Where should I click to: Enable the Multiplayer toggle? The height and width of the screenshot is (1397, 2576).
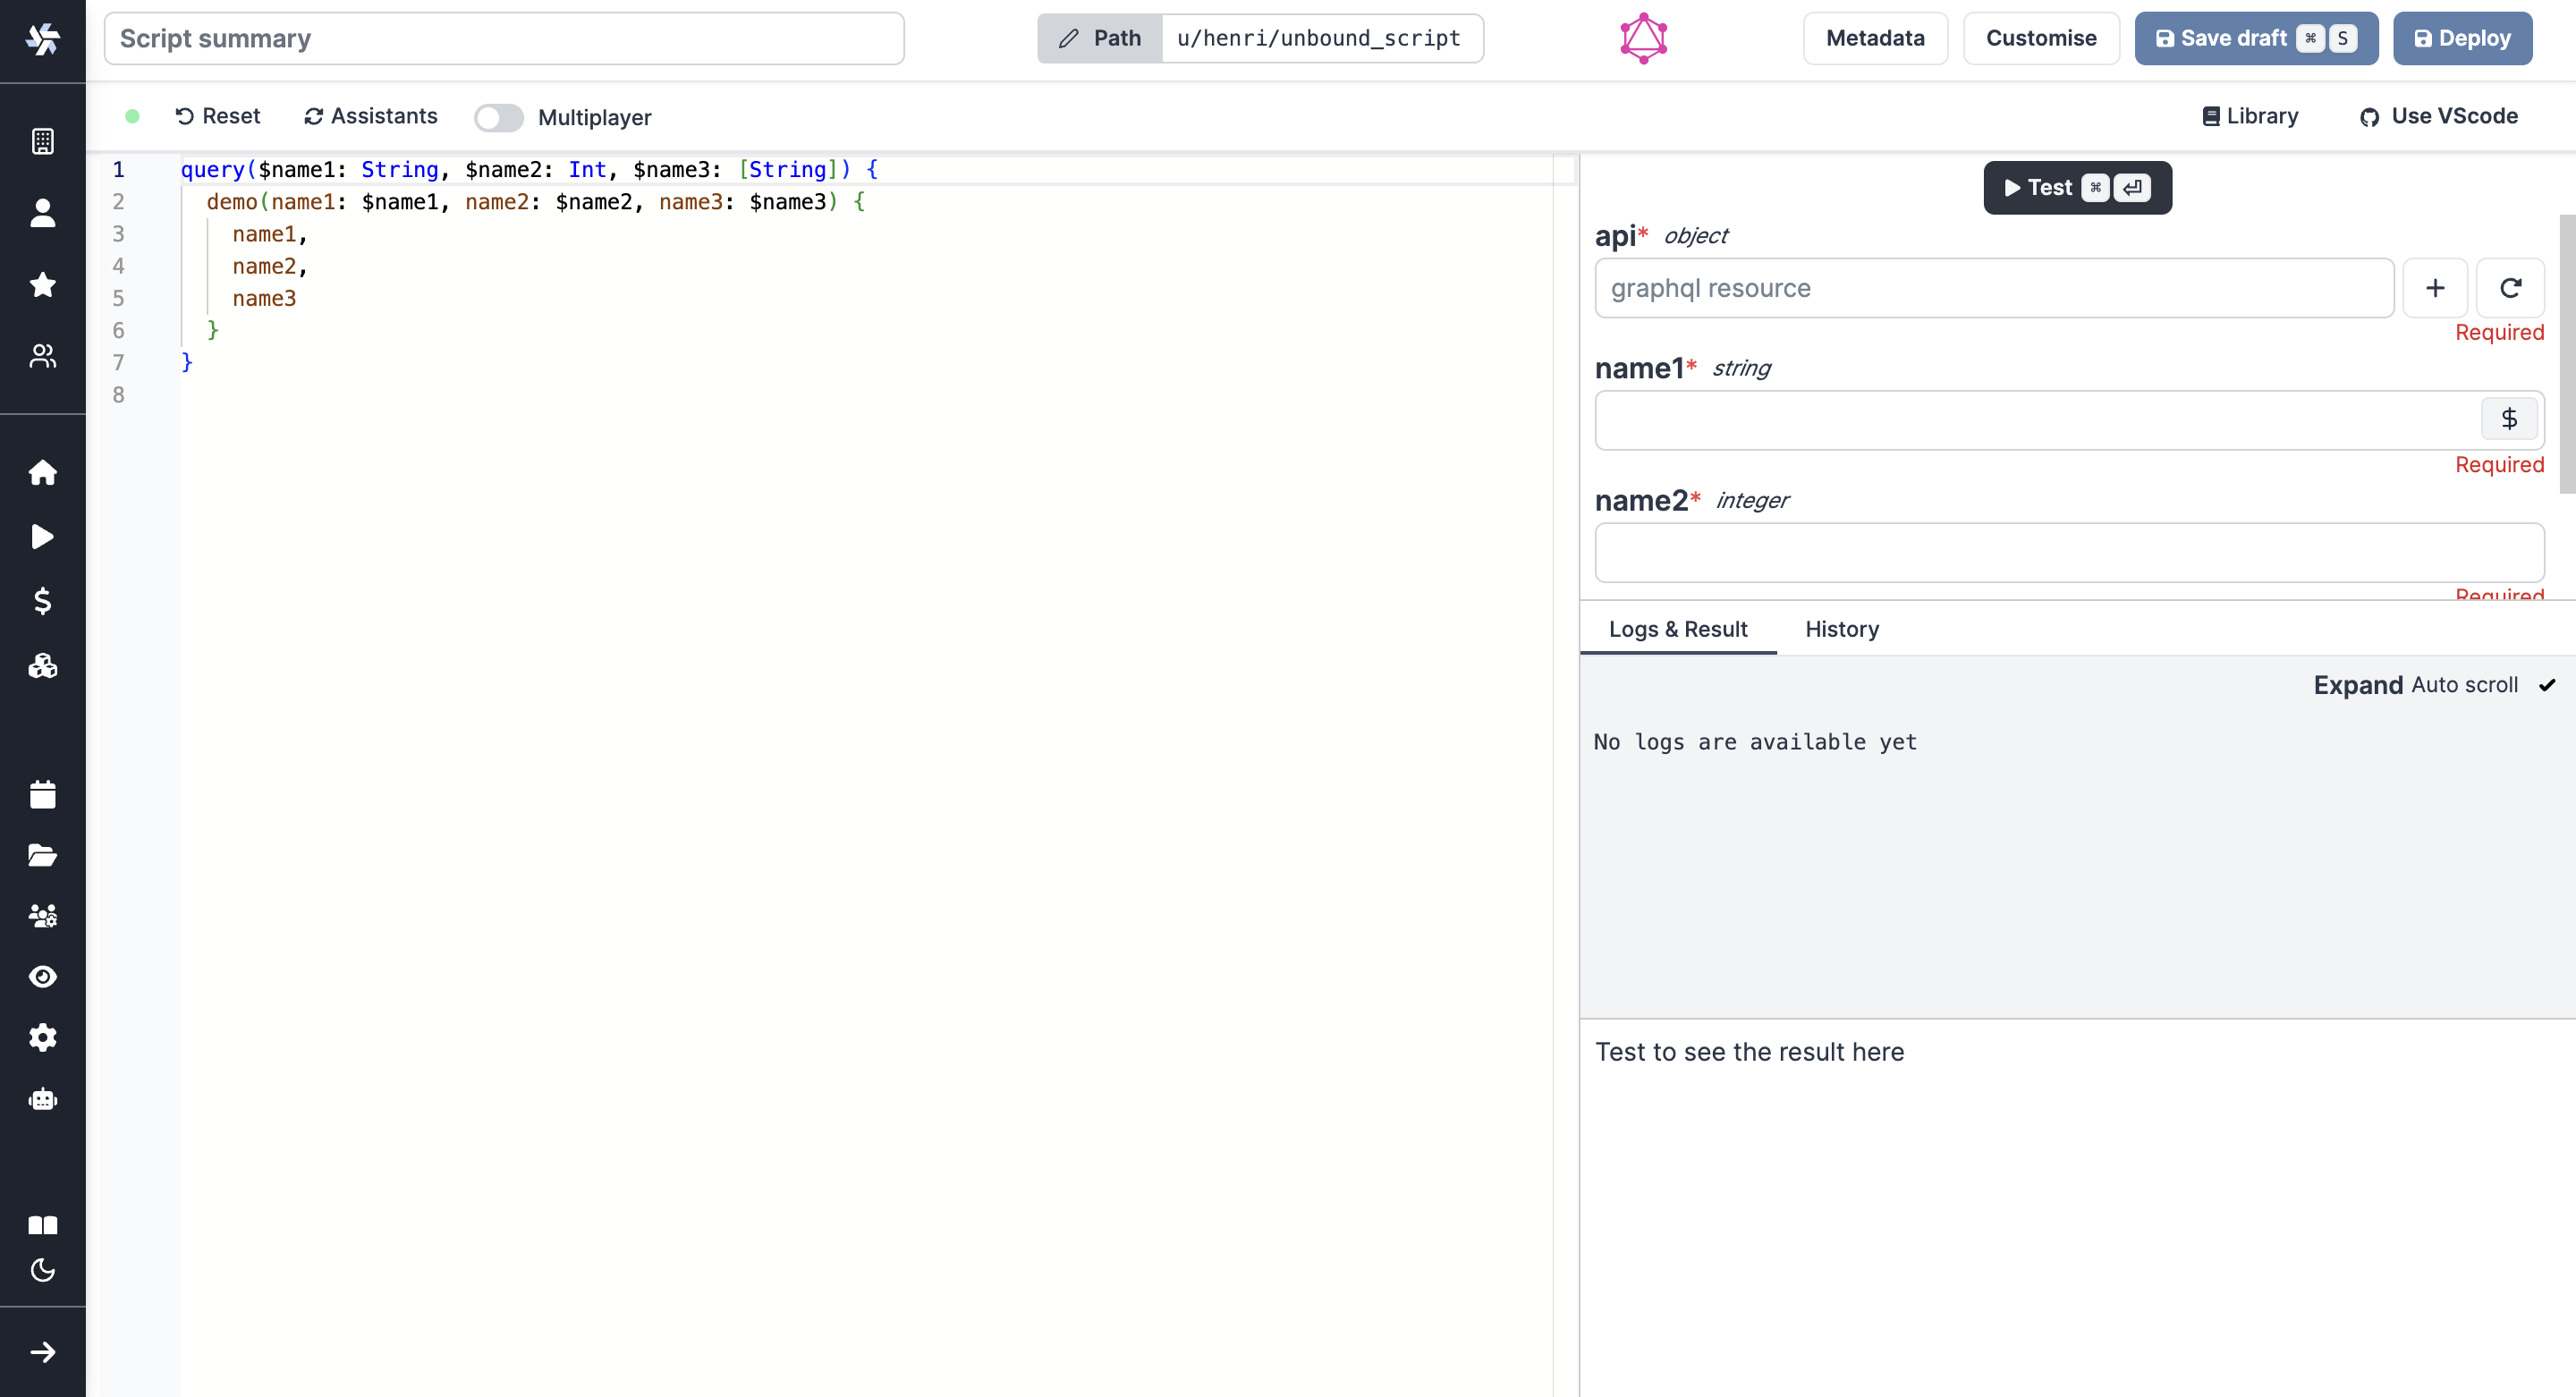click(x=498, y=117)
